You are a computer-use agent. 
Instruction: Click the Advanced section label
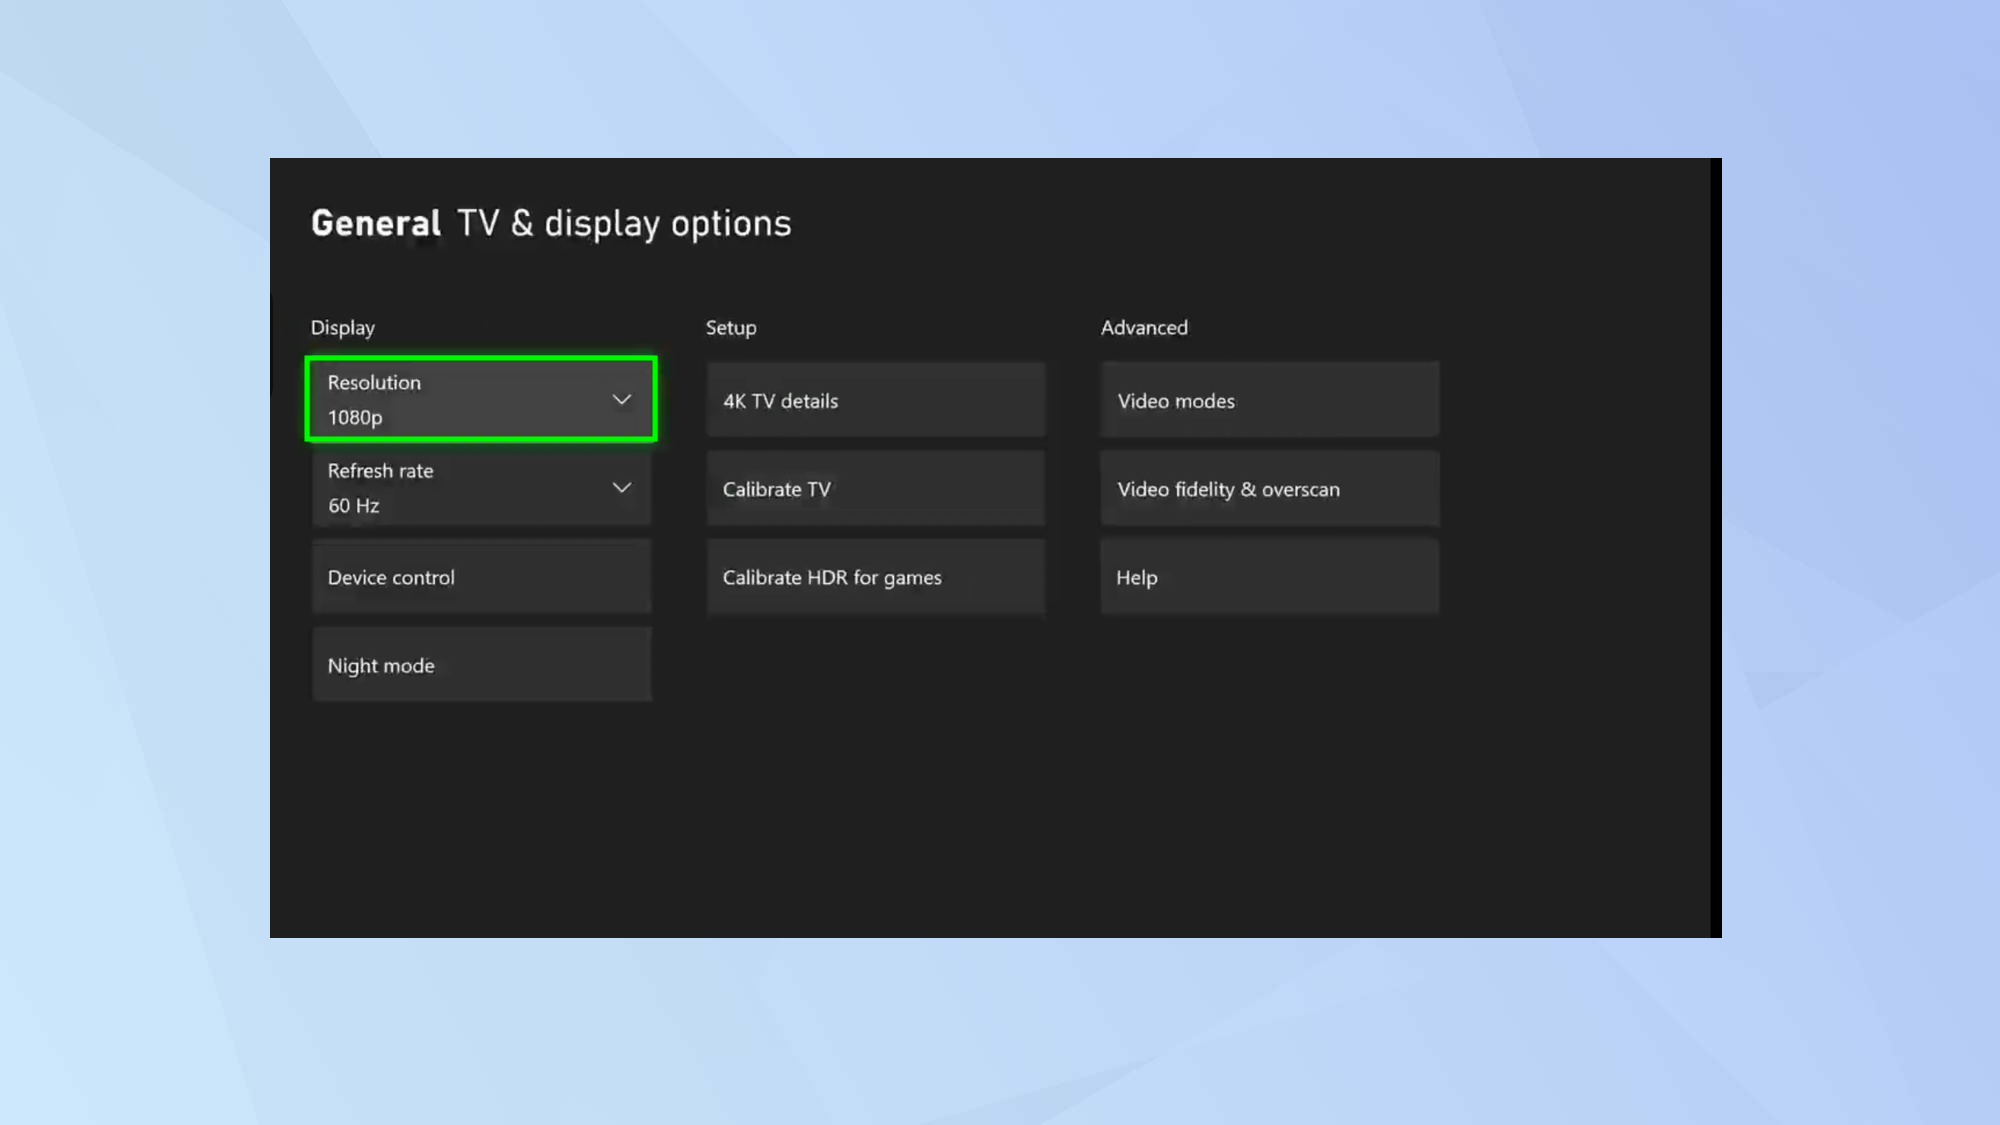pyautogui.click(x=1143, y=327)
